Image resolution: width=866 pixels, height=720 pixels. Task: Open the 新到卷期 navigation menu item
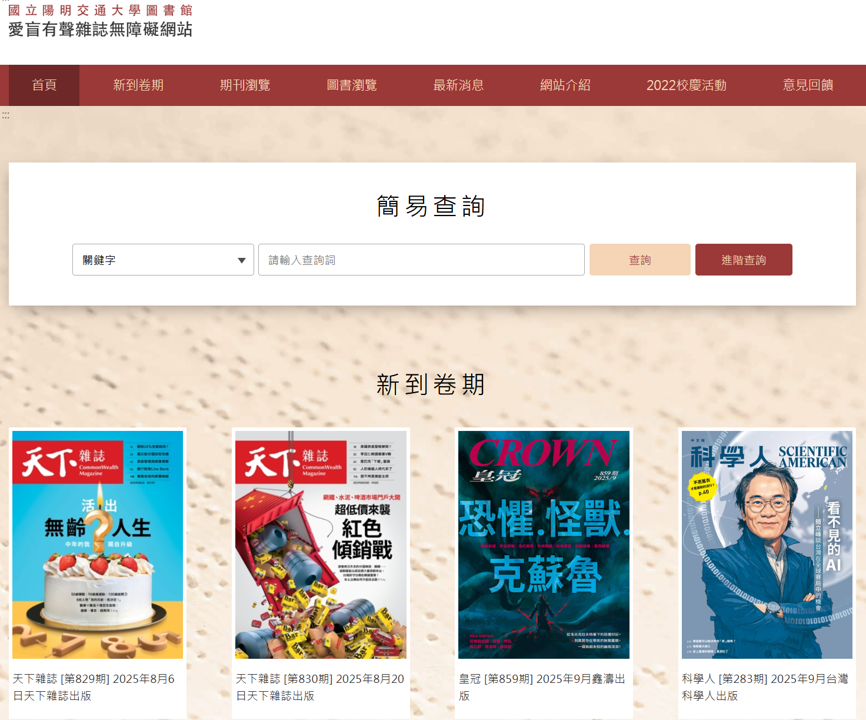tap(138, 85)
